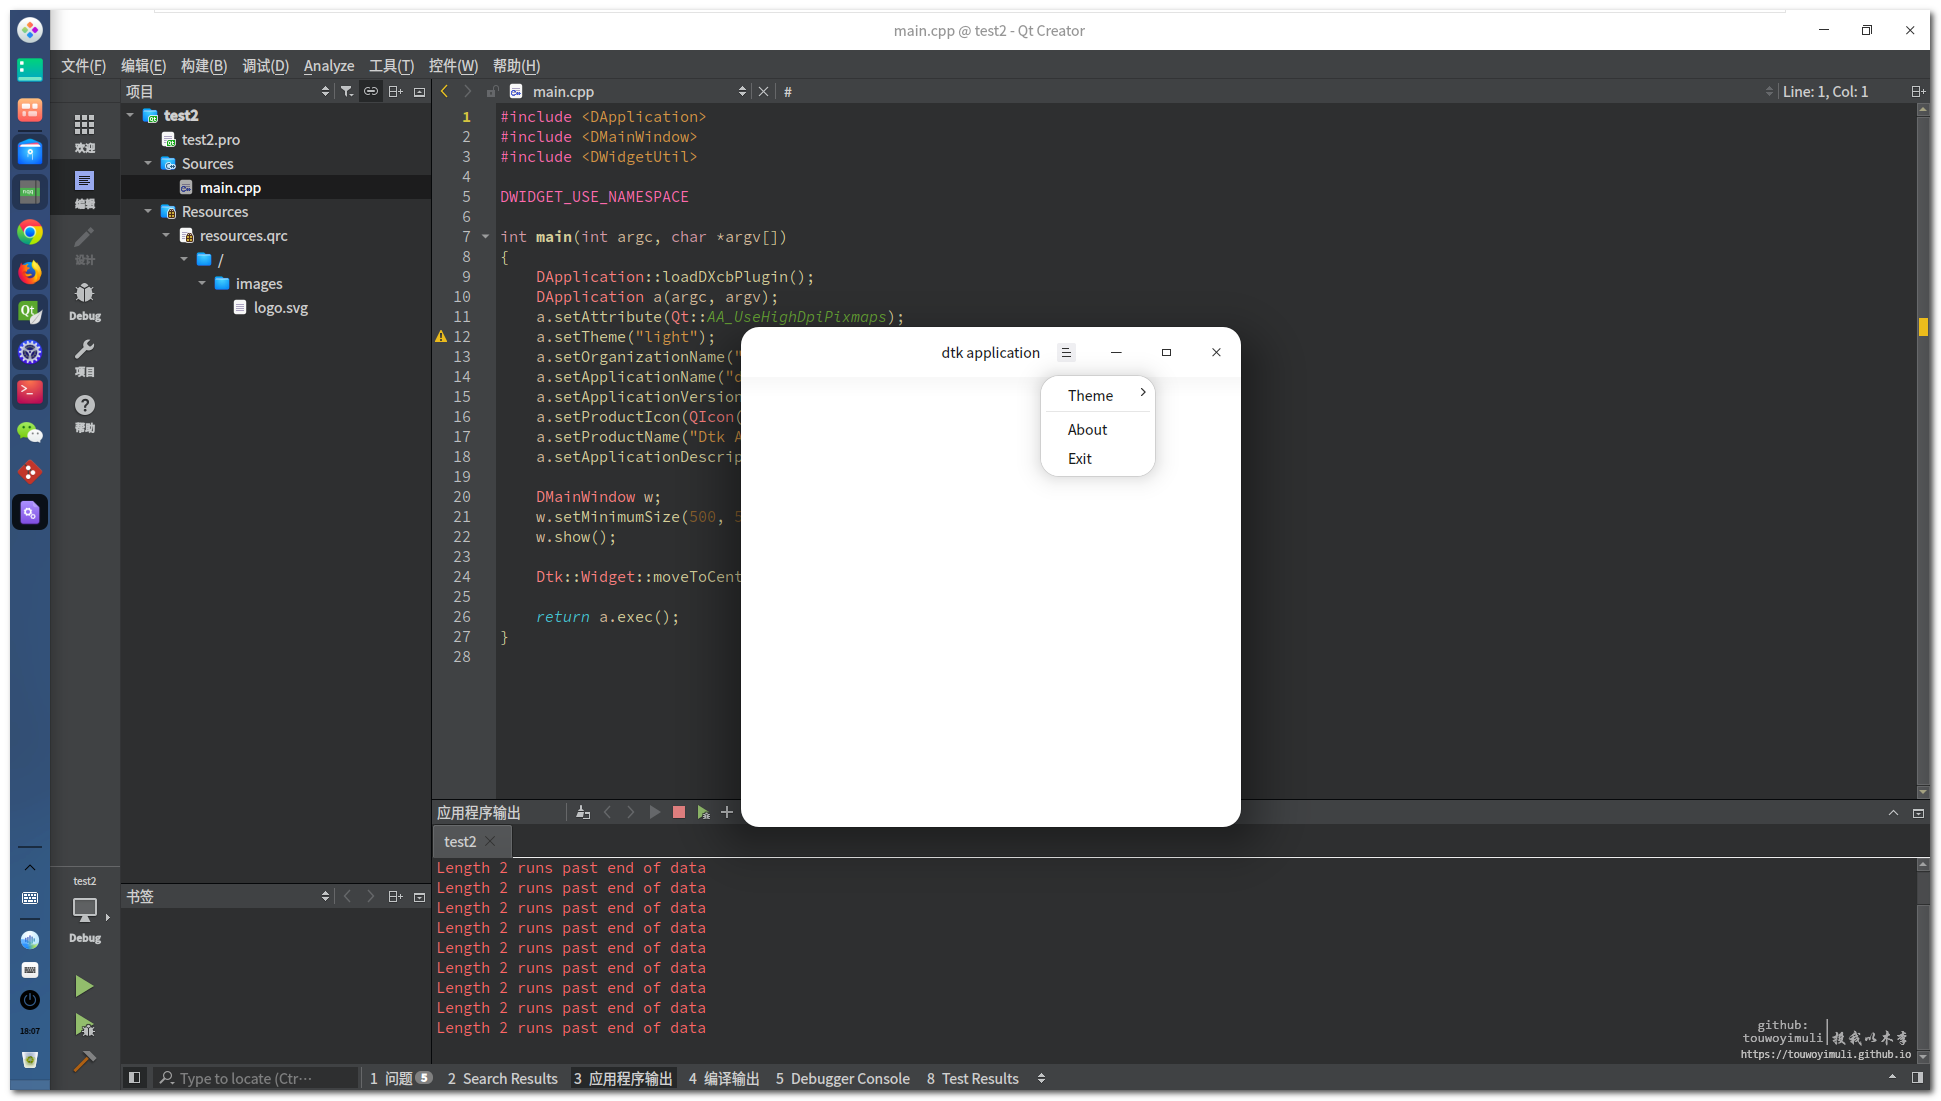The height and width of the screenshot is (1101, 1941).
Task: Toggle right sidebar visibility in status bar
Action: 1917,1078
